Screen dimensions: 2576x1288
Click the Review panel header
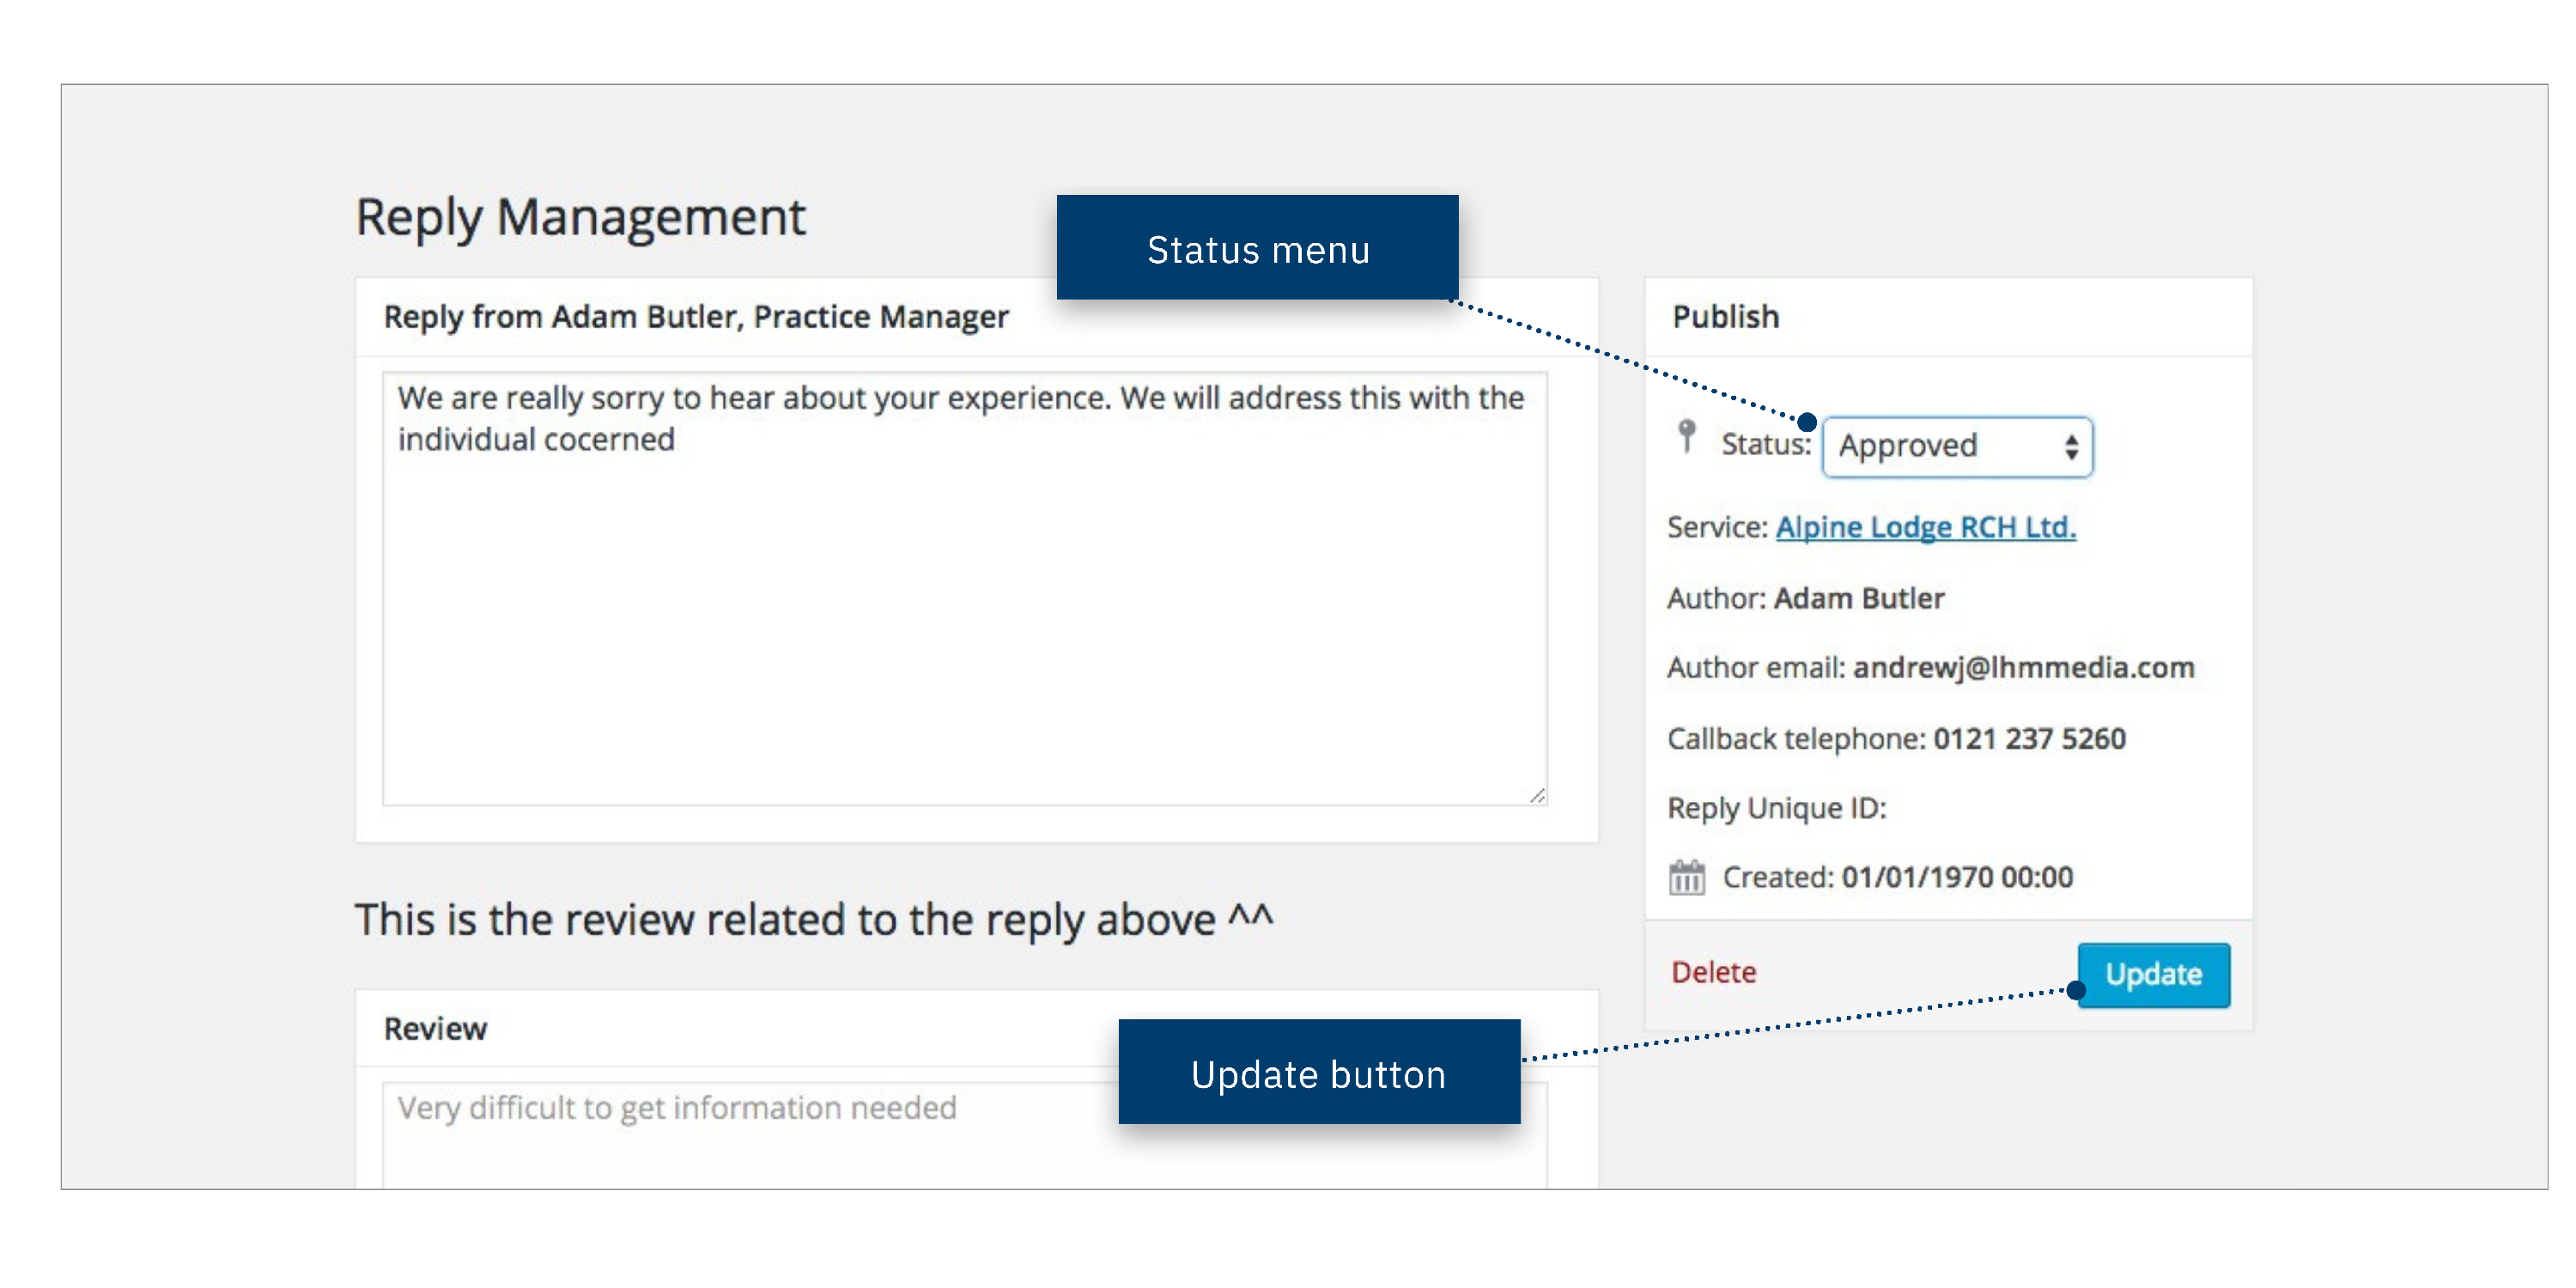(x=435, y=1028)
